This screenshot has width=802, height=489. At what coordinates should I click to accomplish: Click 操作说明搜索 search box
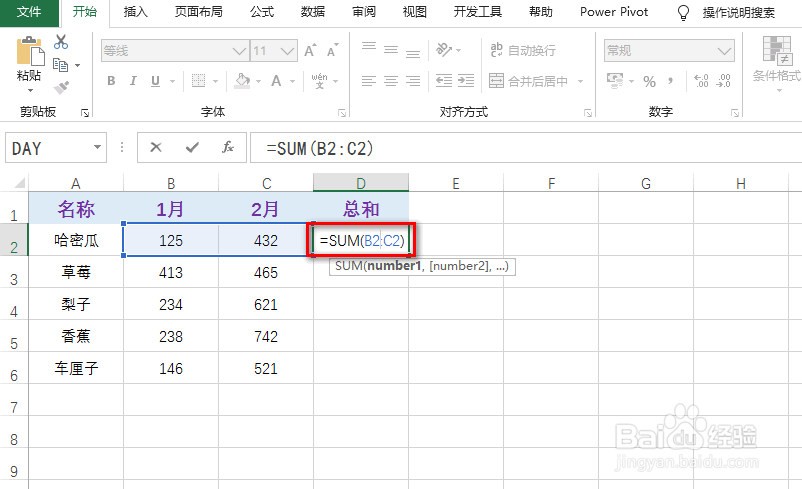pyautogui.click(x=738, y=13)
